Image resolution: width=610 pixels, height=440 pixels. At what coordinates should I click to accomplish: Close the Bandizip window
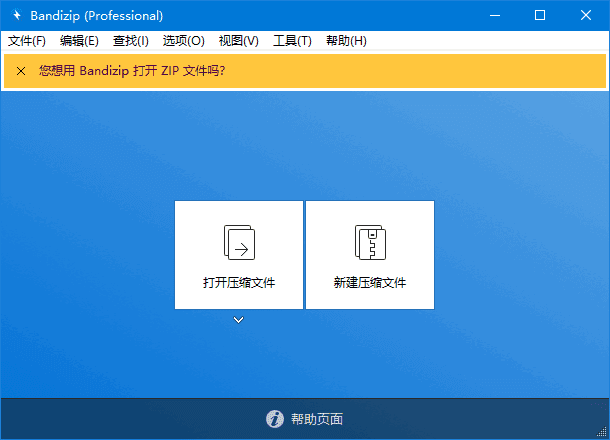pos(586,15)
